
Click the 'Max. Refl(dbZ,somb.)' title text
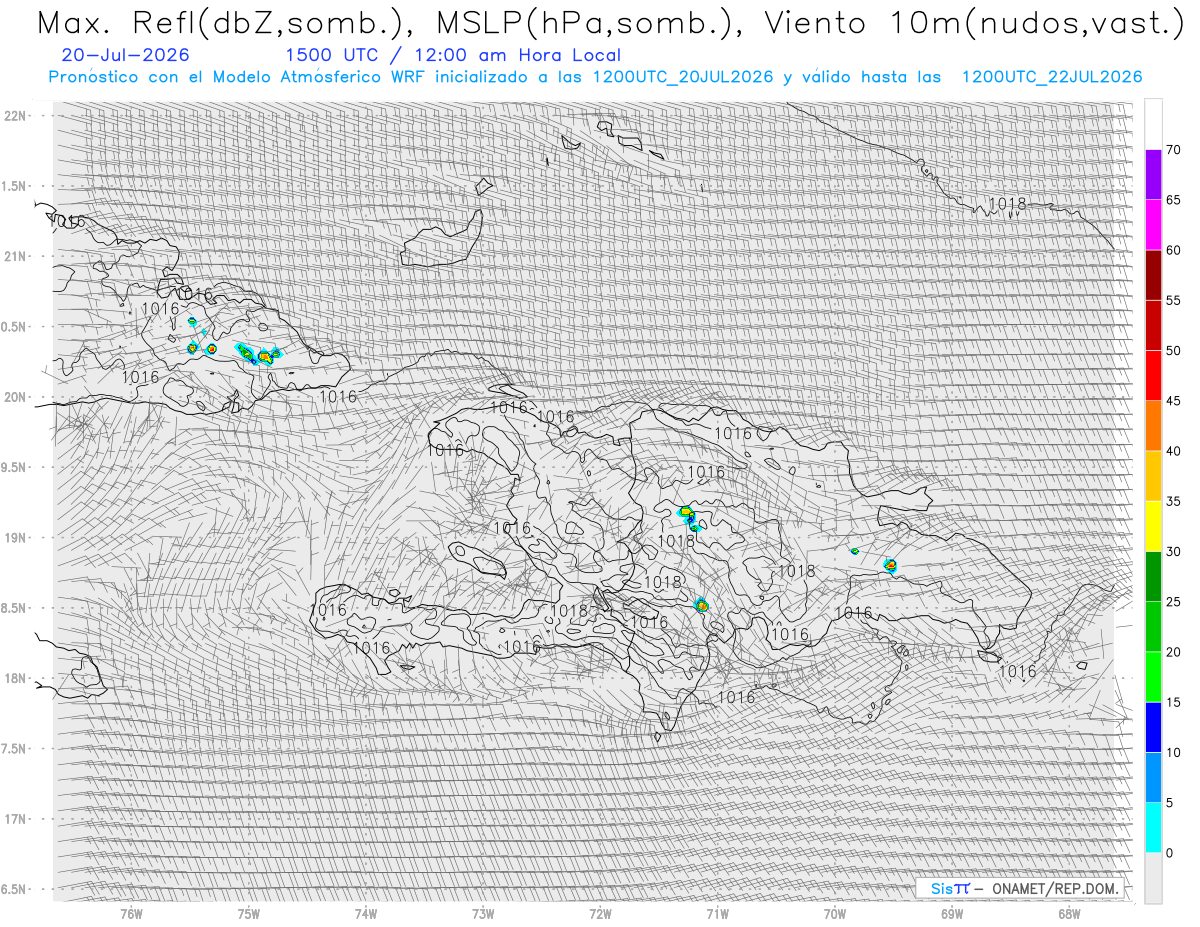pyautogui.click(x=223, y=23)
